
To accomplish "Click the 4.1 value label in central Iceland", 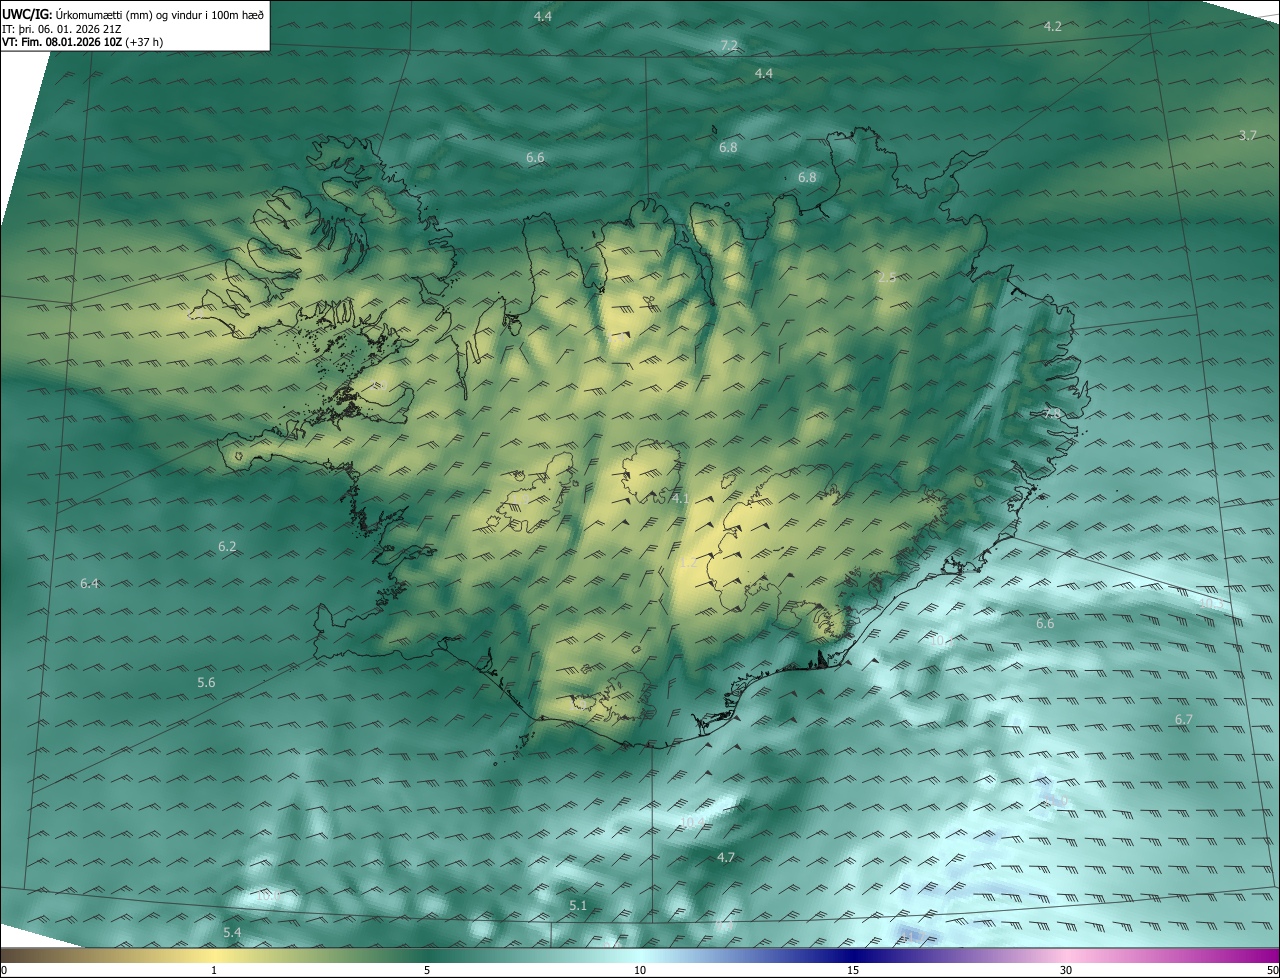I will coord(680,498).
